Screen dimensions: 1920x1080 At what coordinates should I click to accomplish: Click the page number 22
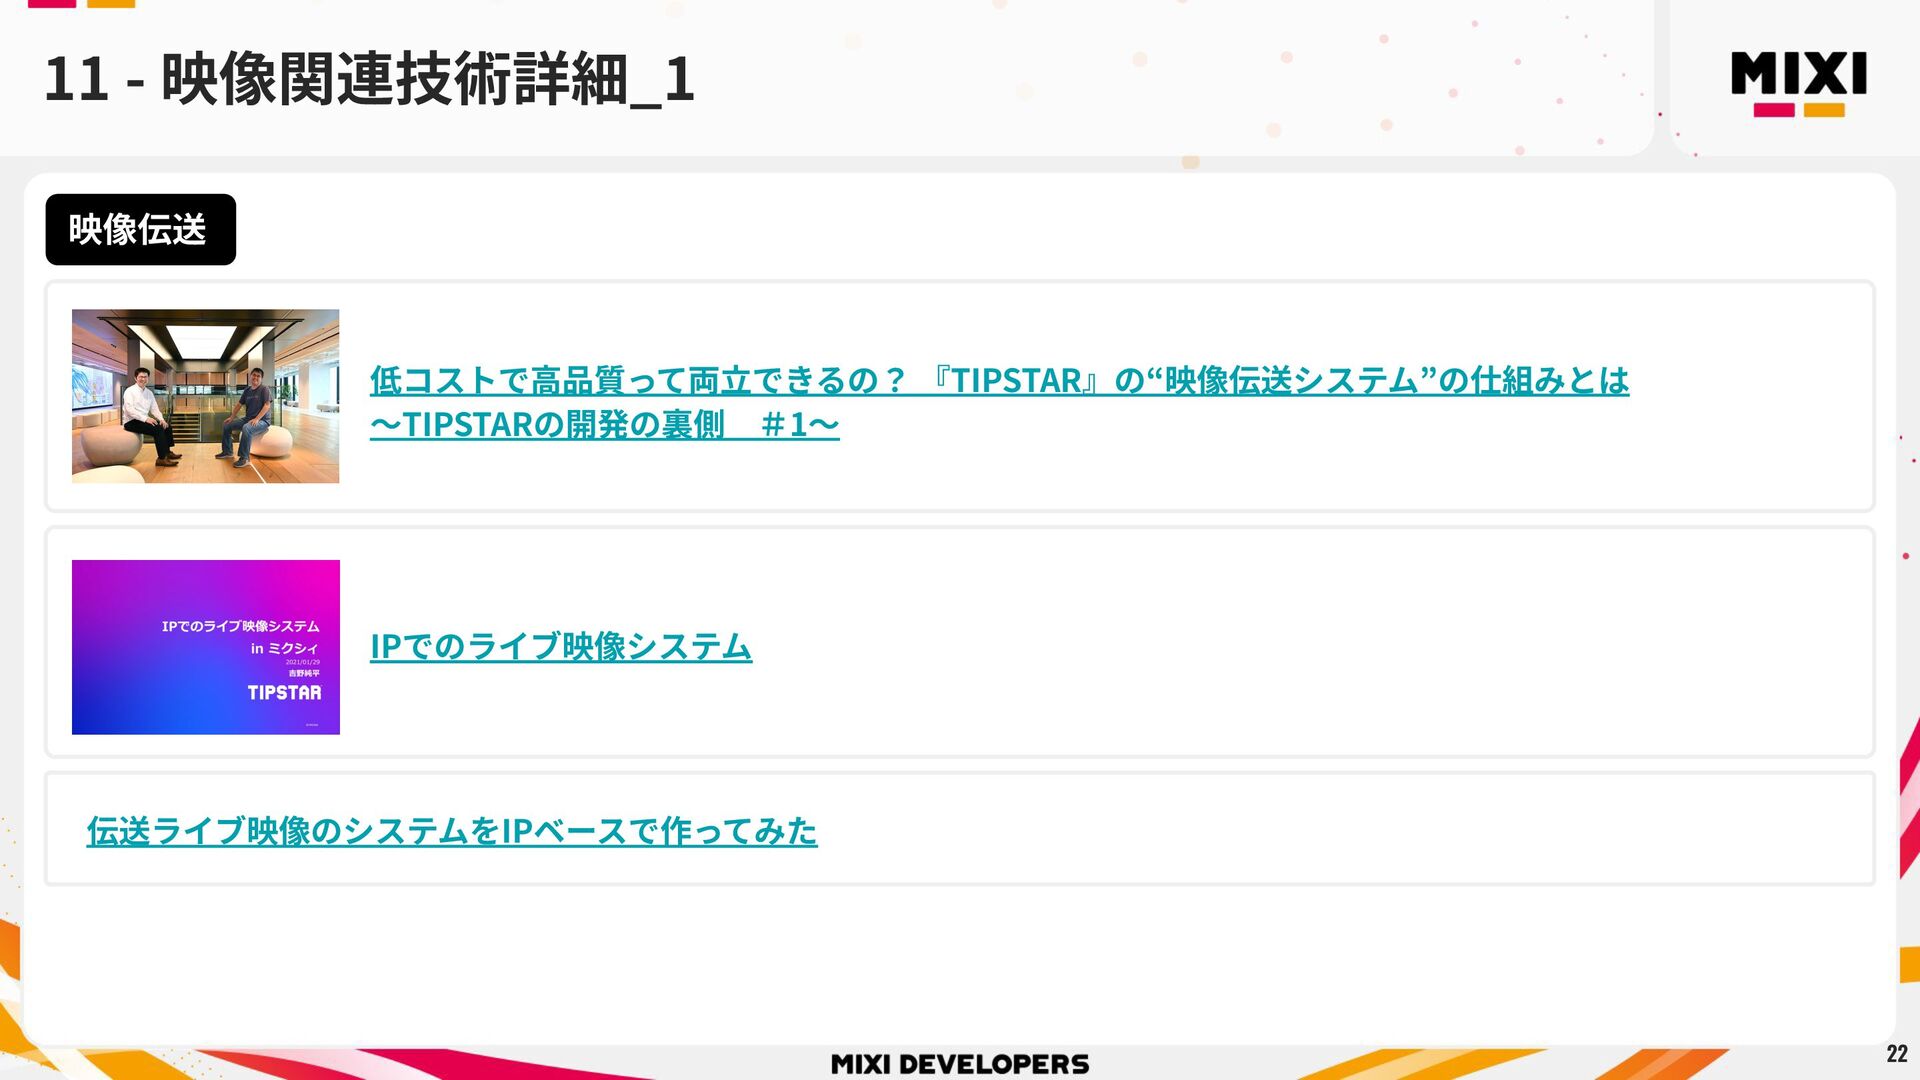pos(1896,1053)
